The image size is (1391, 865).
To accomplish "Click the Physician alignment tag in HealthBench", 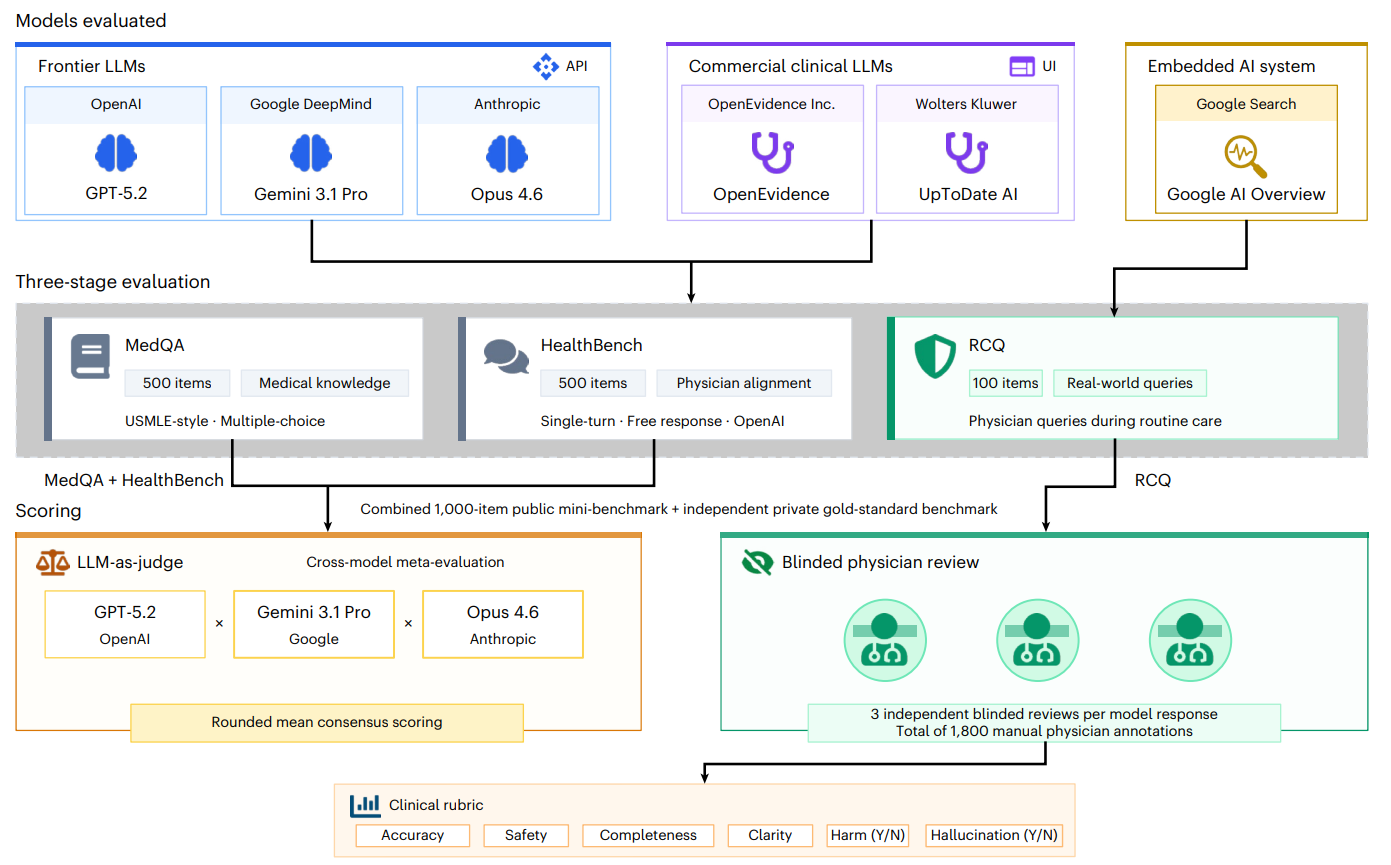I will (x=743, y=383).
